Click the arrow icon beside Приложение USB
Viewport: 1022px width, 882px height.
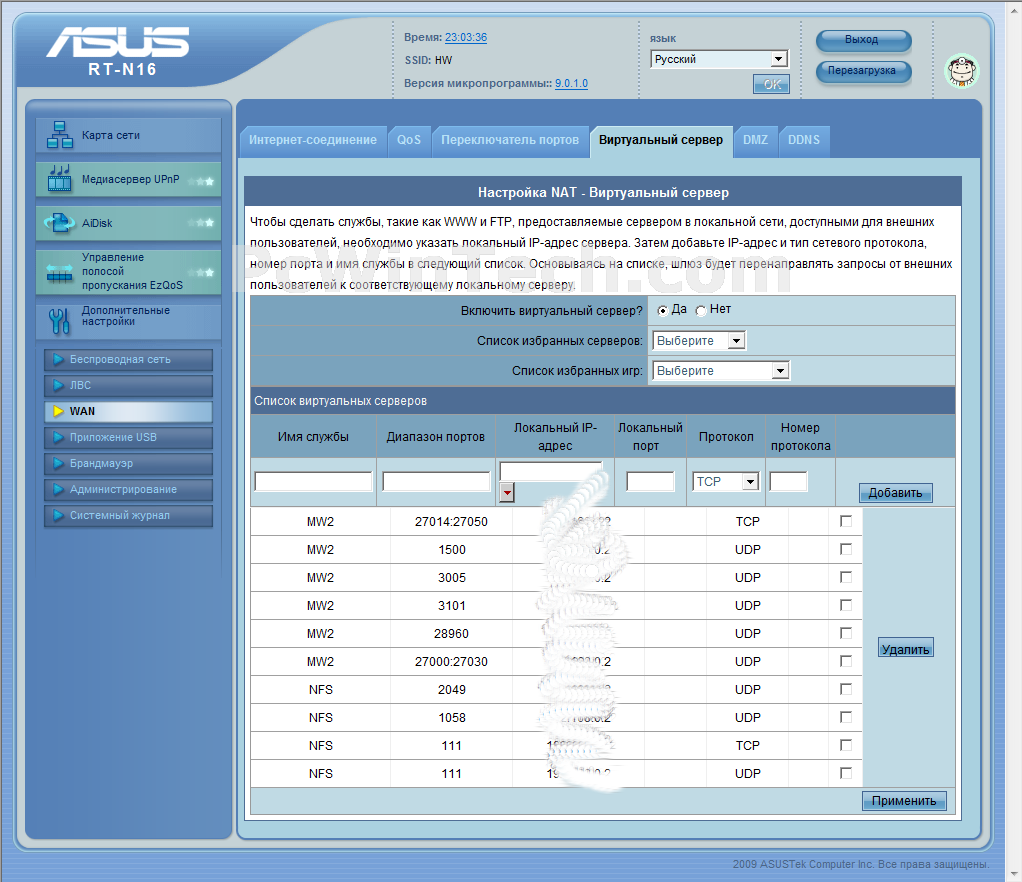58,437
